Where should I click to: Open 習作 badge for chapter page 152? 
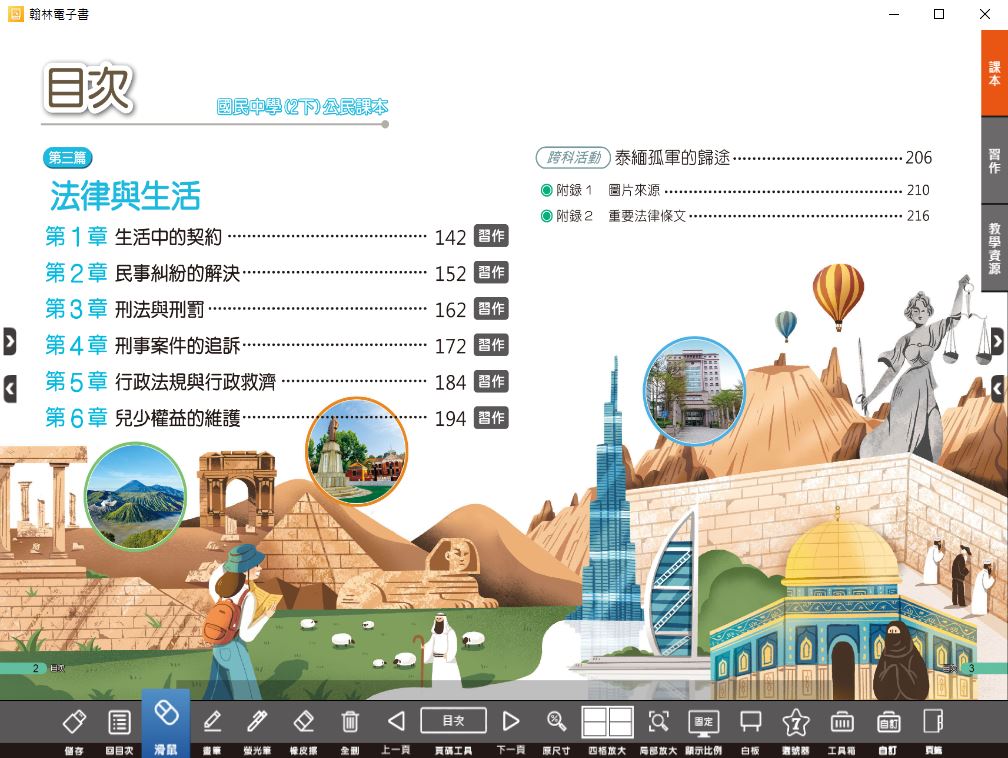(491, 272)
